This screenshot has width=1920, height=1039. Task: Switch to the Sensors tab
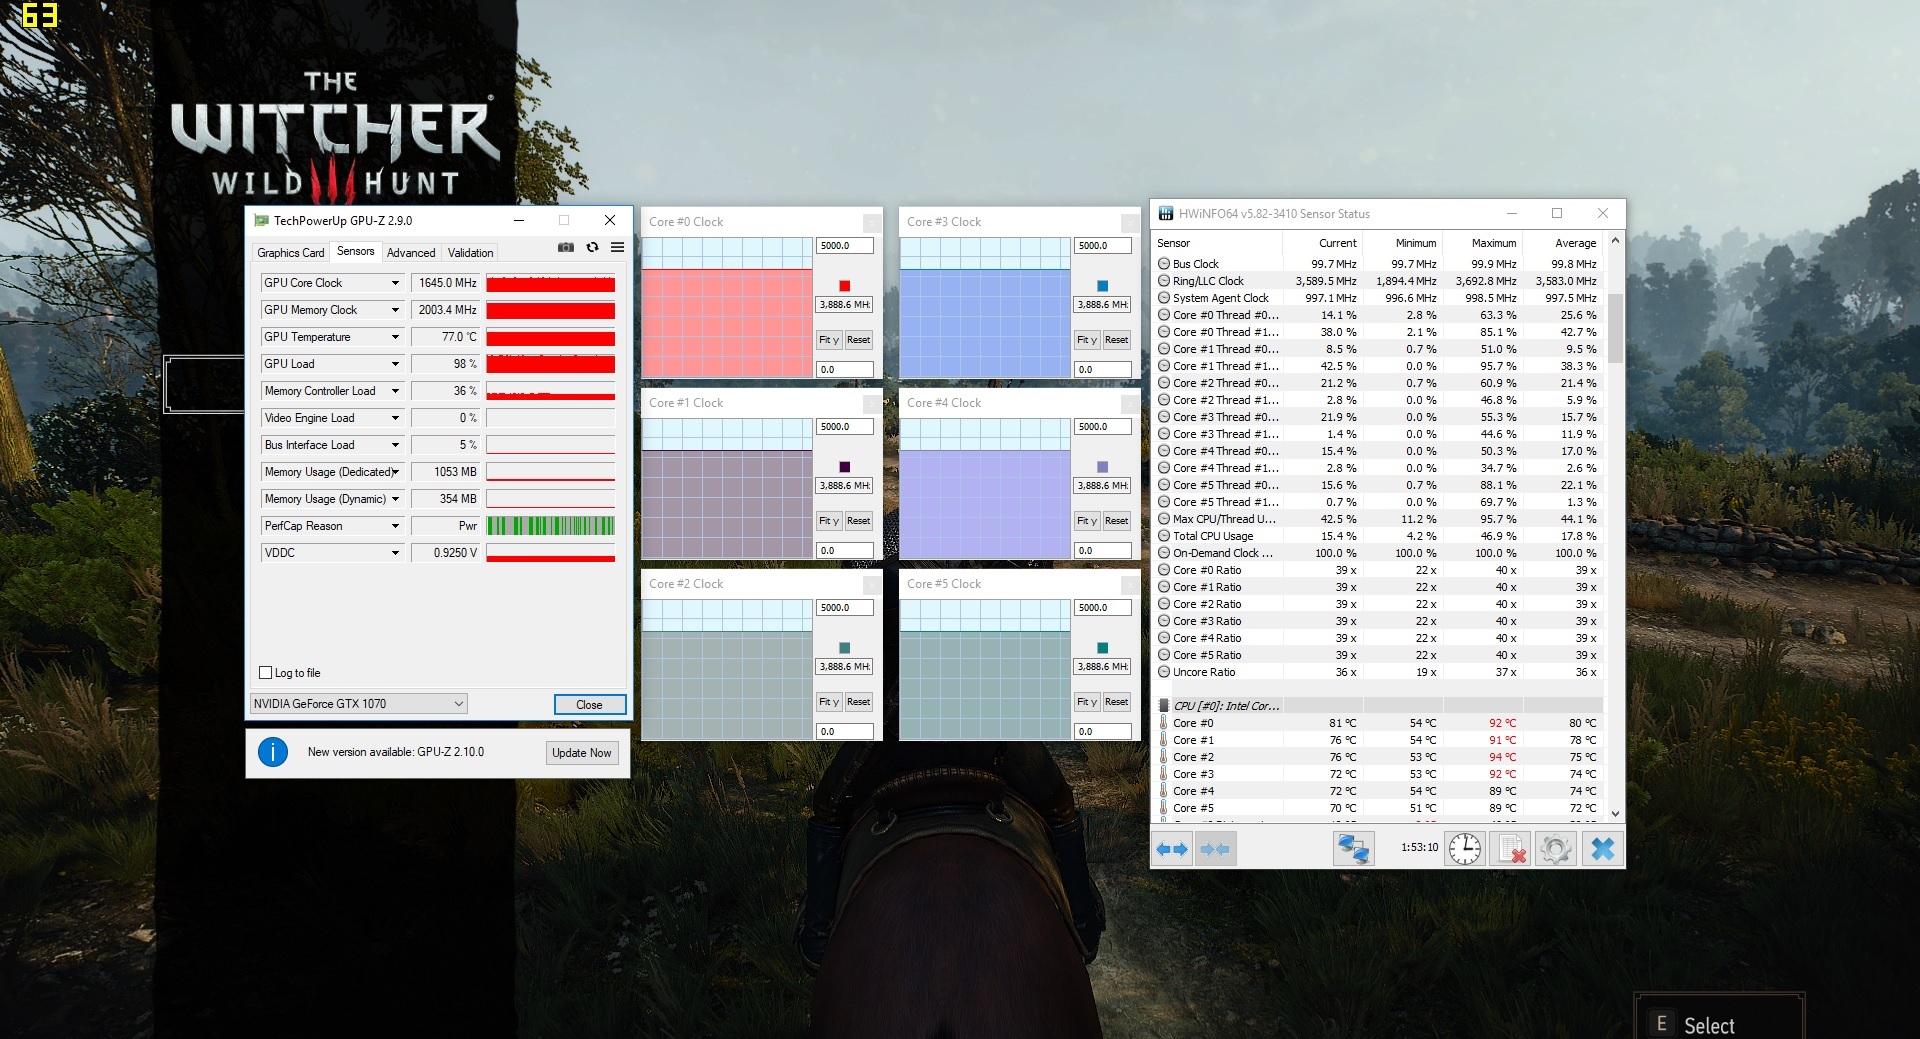(355, 251)
